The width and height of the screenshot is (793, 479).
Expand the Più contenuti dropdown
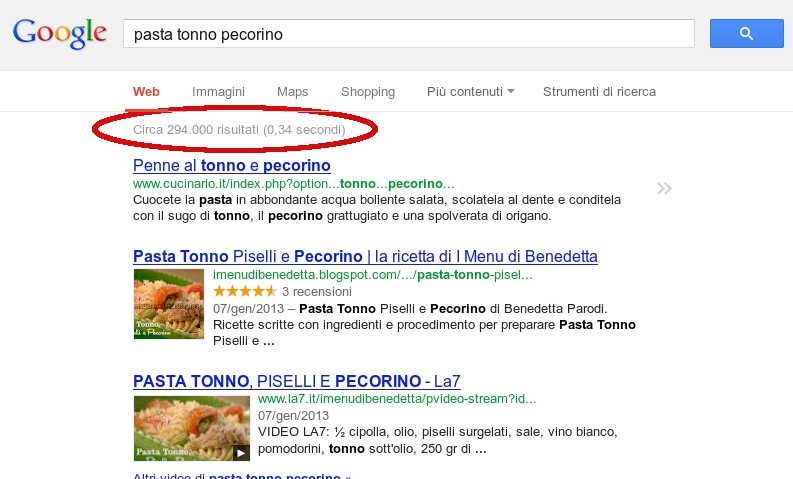point(470,92)
